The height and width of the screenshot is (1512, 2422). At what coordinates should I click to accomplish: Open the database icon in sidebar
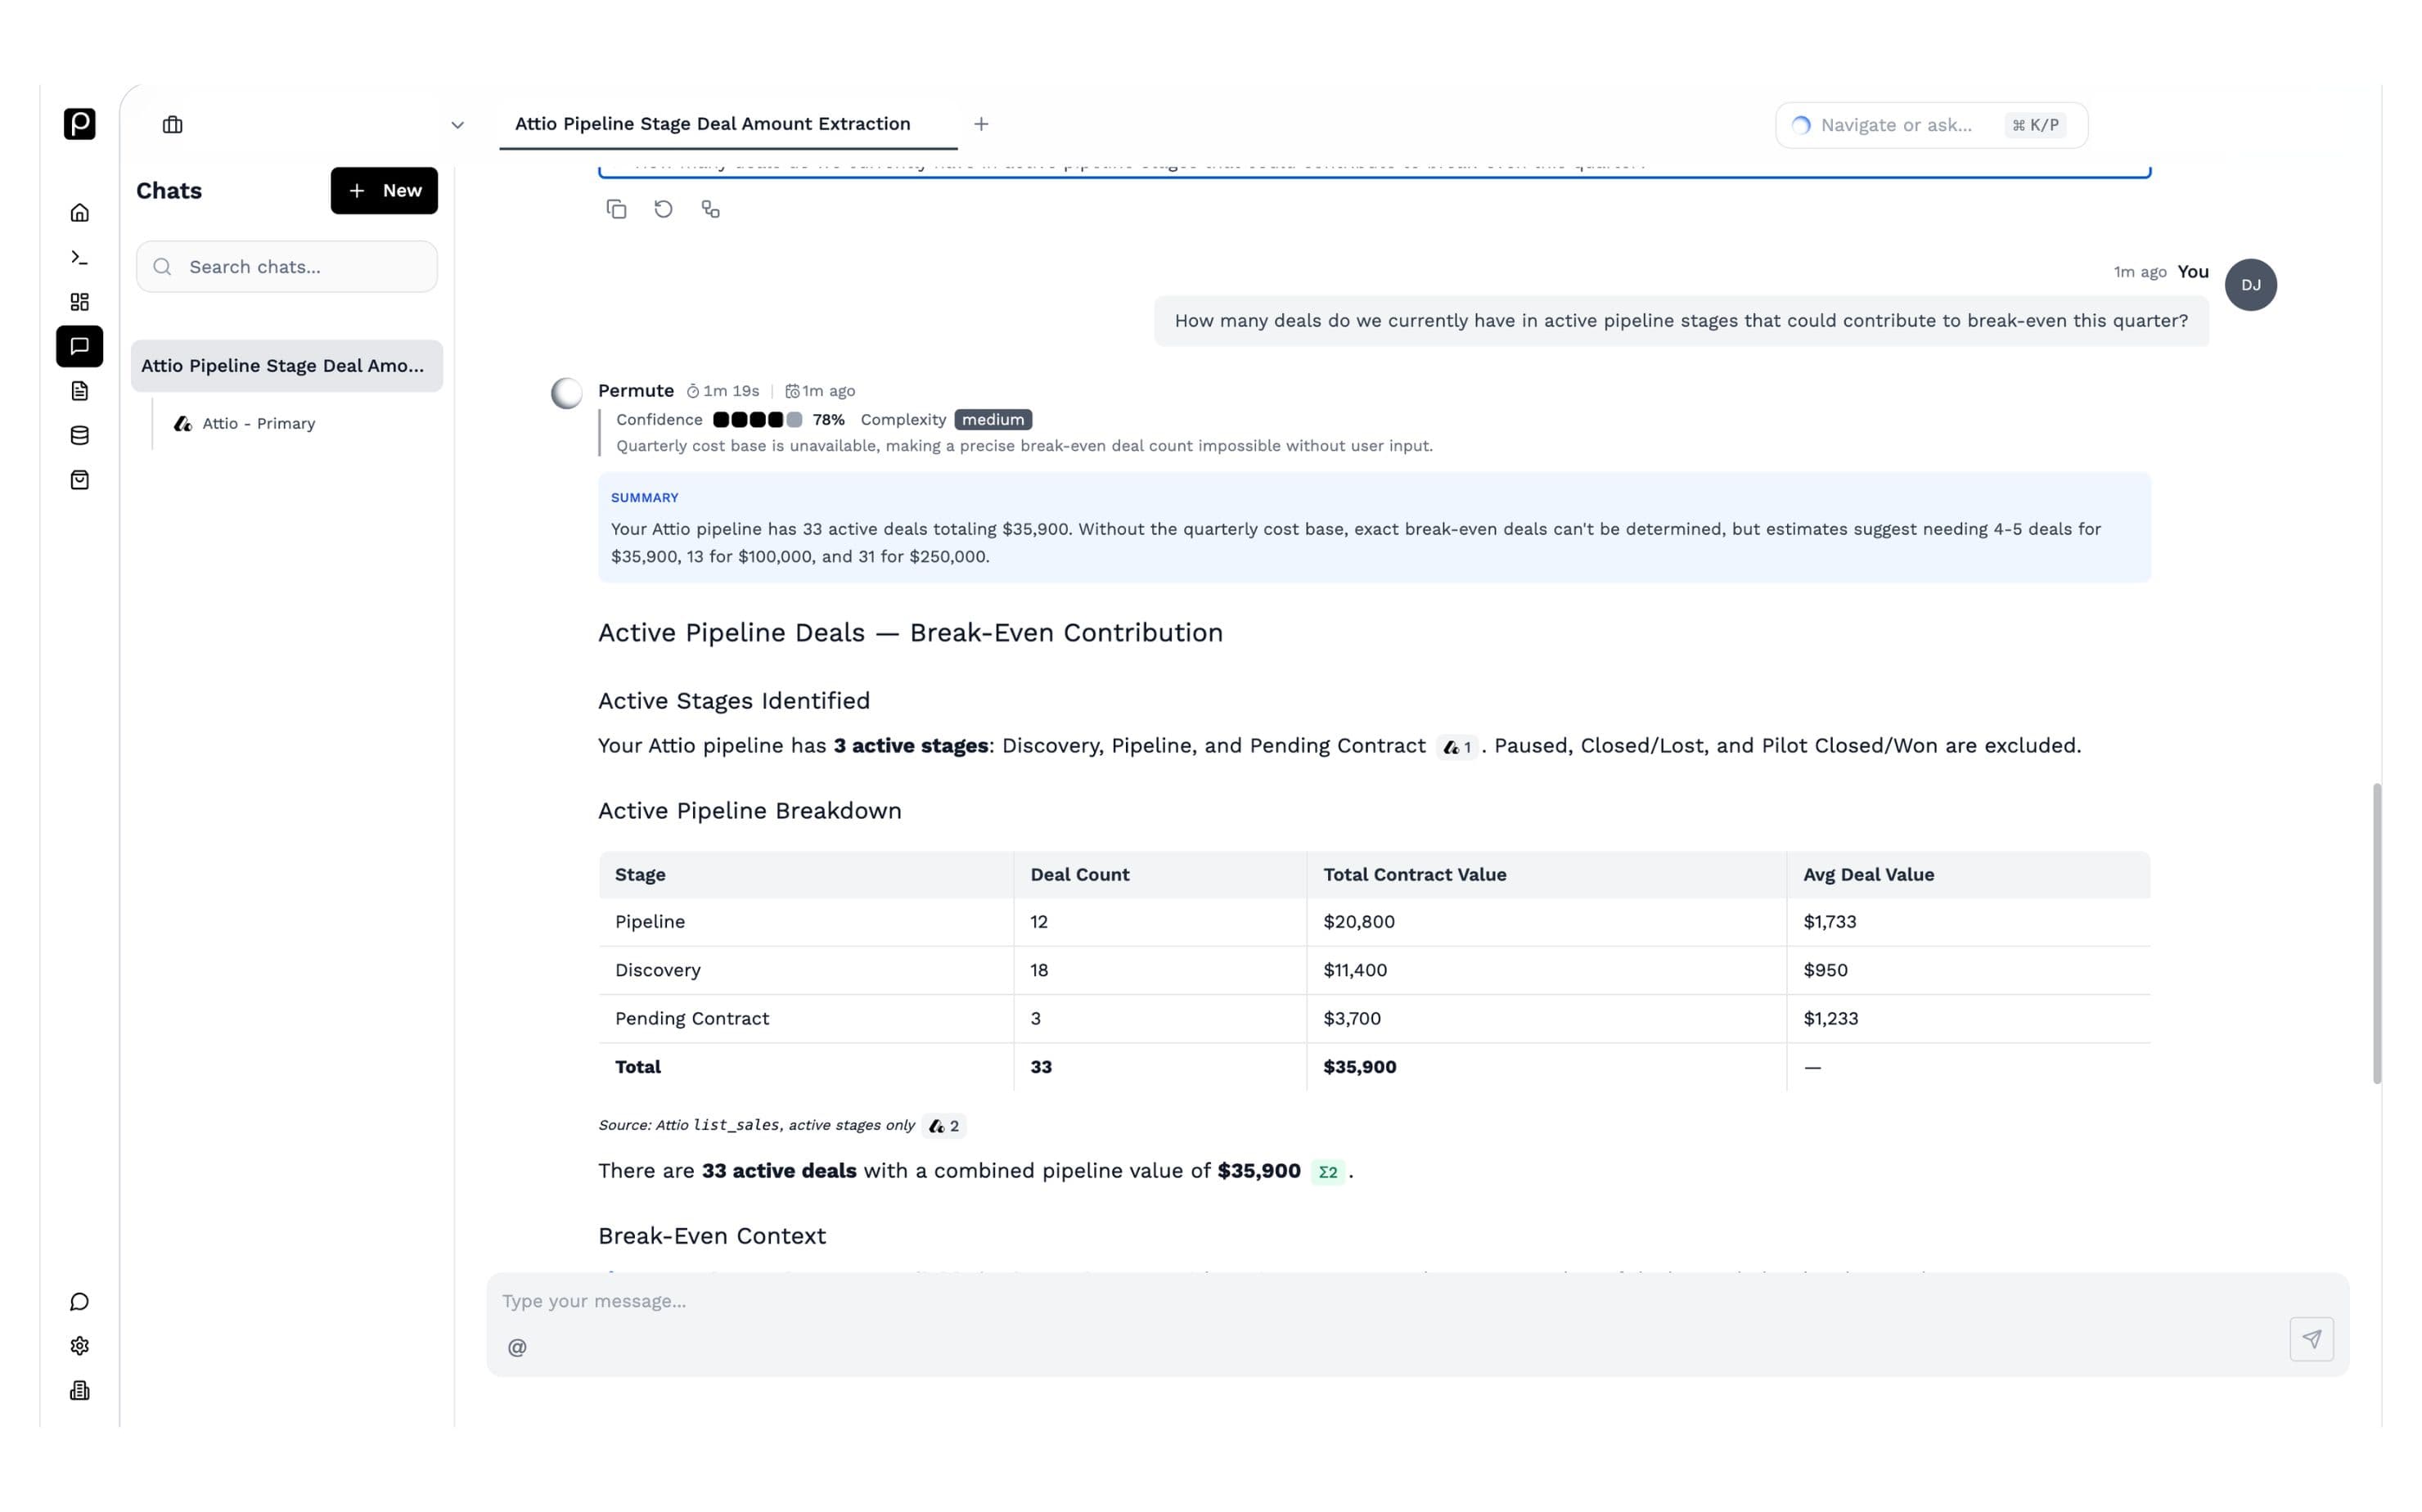click(80, 436)
